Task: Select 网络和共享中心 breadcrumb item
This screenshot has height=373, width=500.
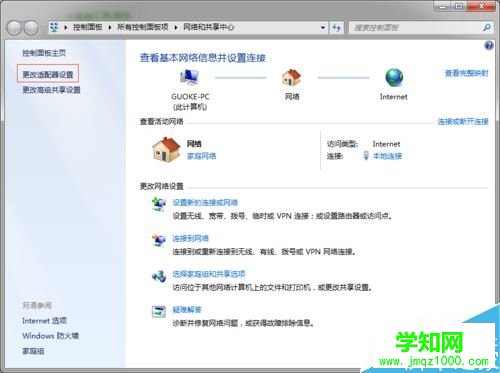Action: tap(209, 27)
